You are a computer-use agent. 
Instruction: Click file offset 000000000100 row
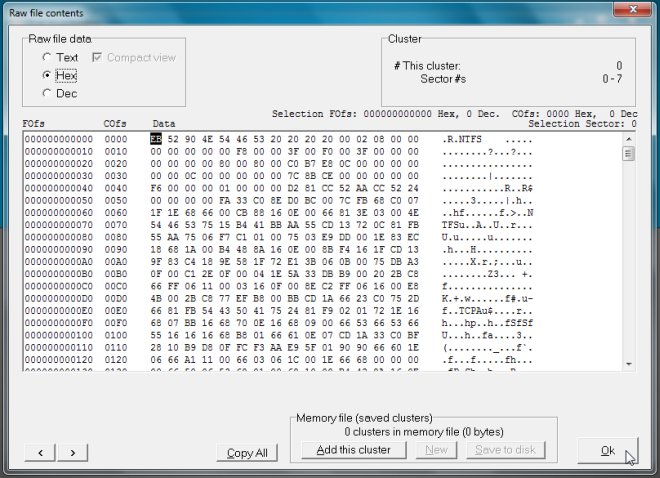click(59, 335)
